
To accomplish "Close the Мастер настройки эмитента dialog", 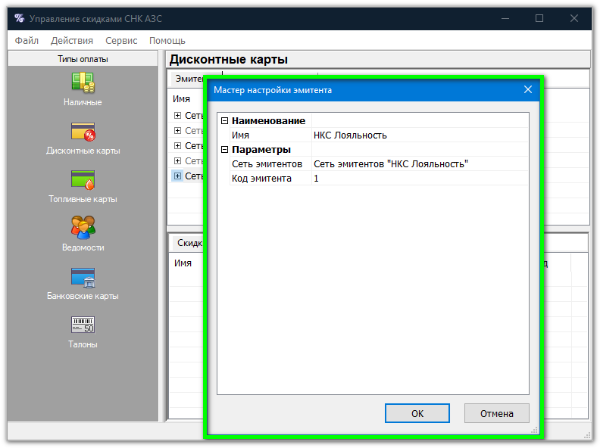I will point(527,90).
